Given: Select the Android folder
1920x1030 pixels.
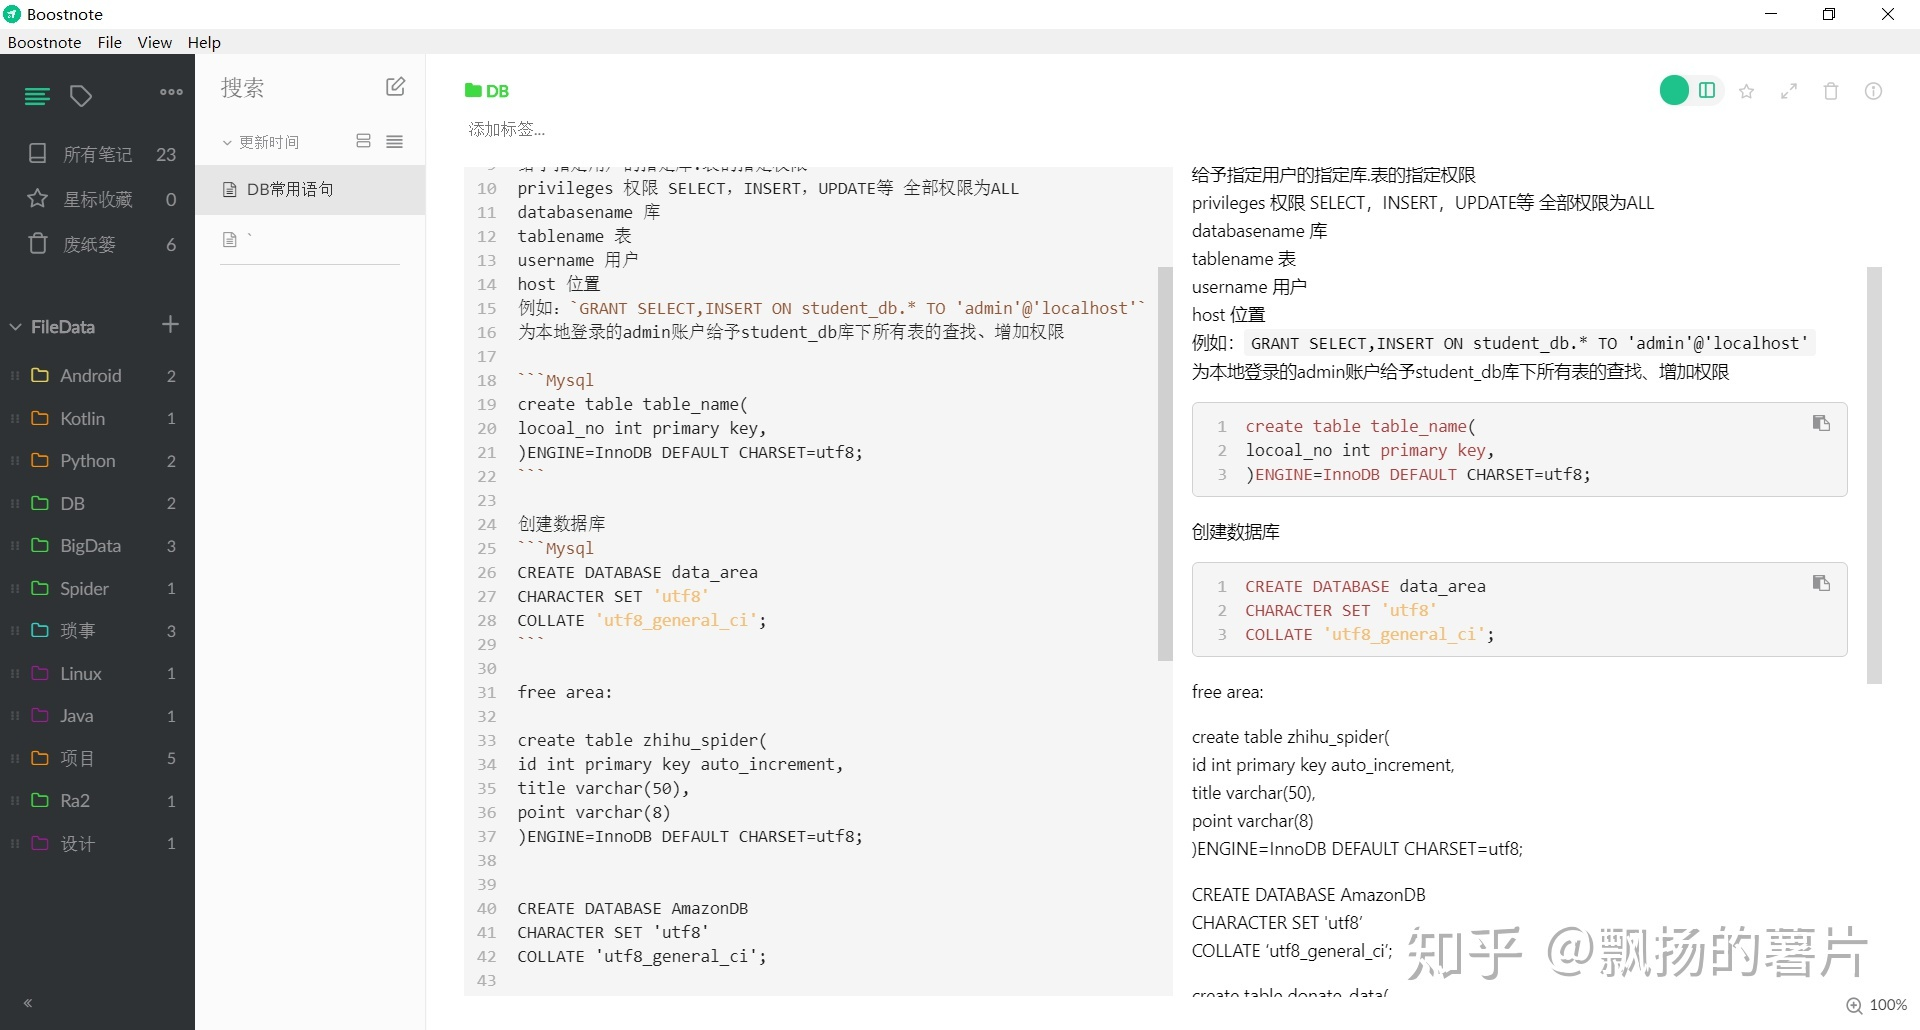Looking at the screenshot, I should click(x=98, y=376).
